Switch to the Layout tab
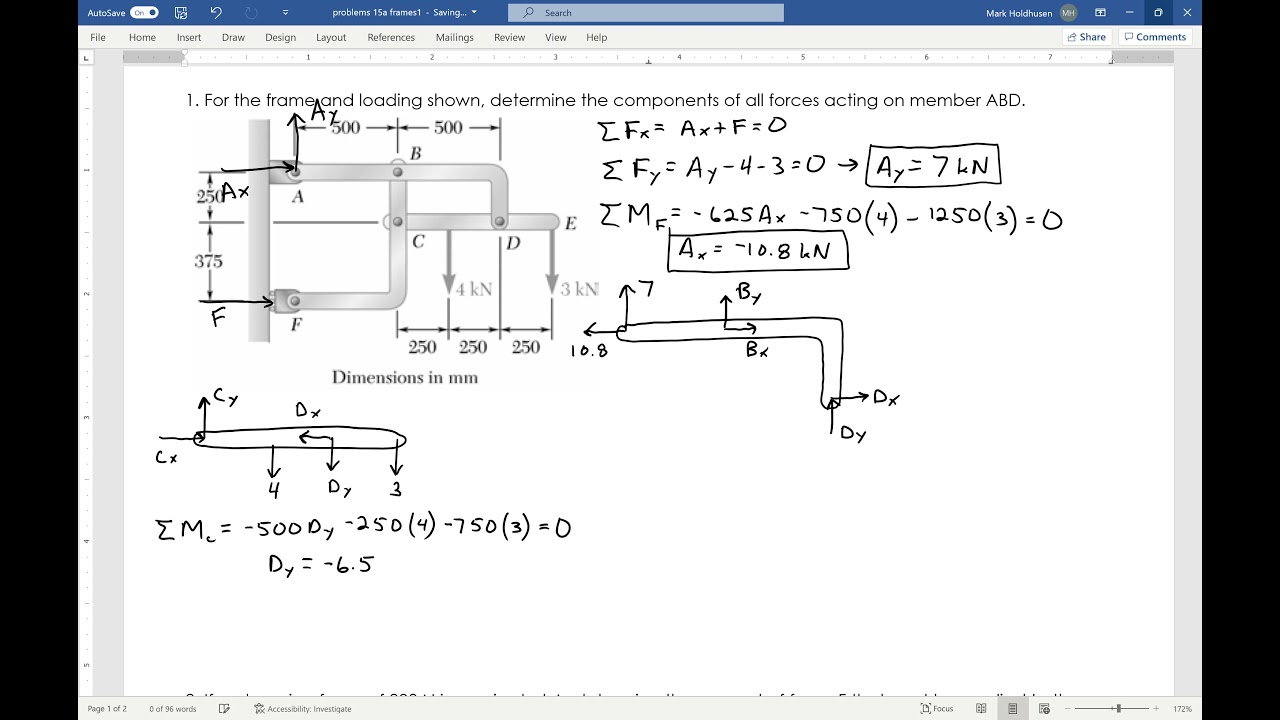This screenshot has height=720, width=1280. click(x=331, y=37)
